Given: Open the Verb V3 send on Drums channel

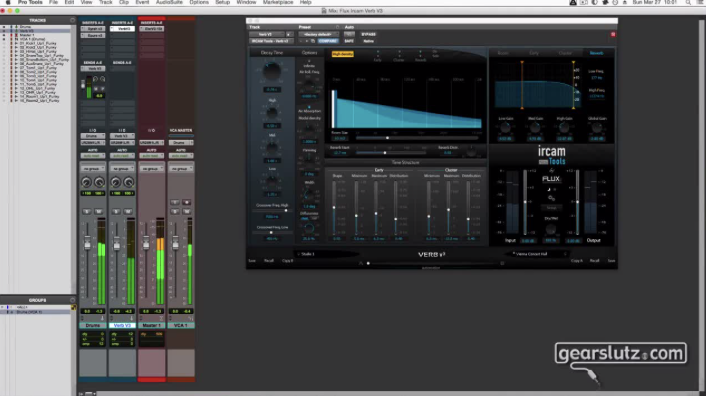Looking at the screenshot, I should point(93,69).
